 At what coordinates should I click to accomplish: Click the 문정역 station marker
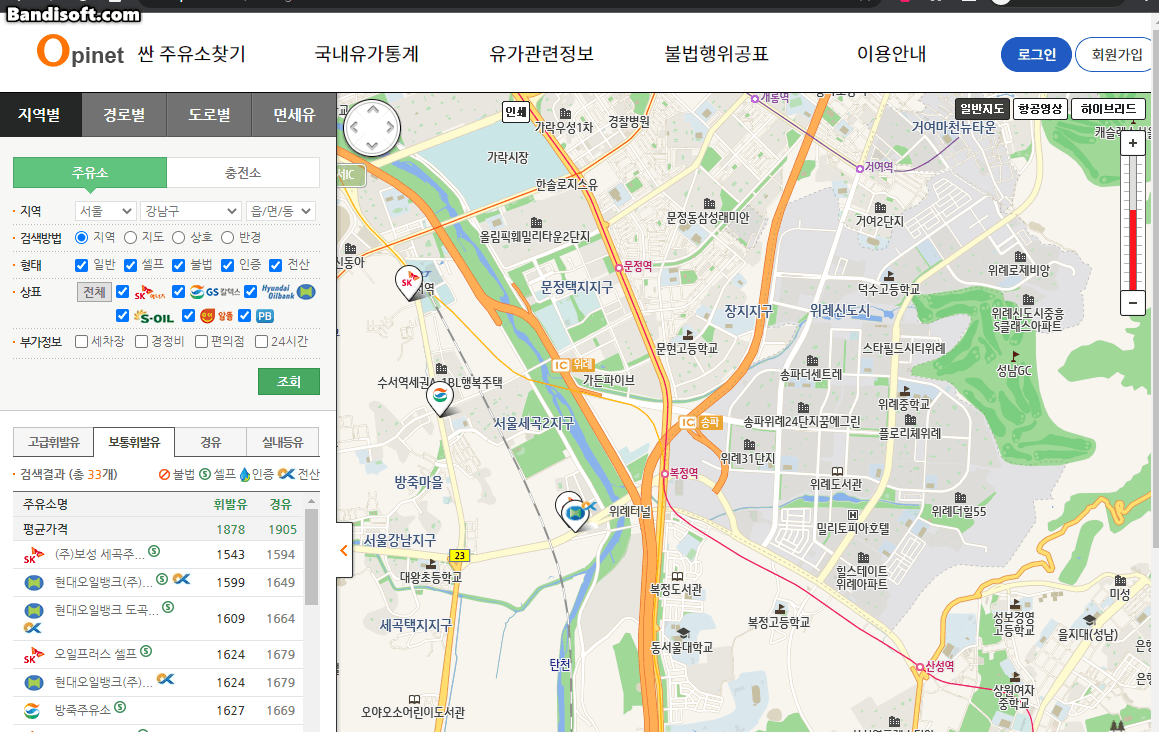[619, 268]
